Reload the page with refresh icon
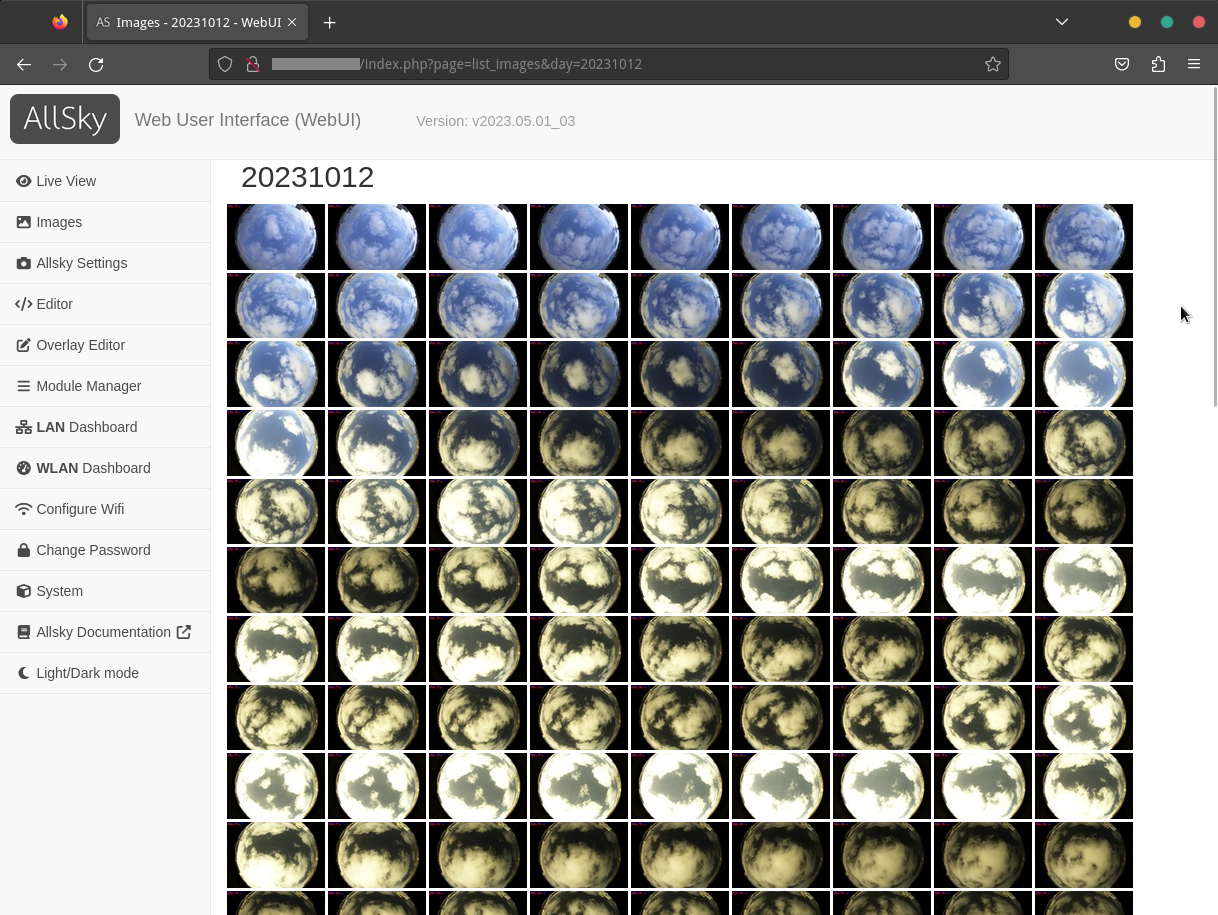This screenshot has height=915, width=1218. click(96, 64)
